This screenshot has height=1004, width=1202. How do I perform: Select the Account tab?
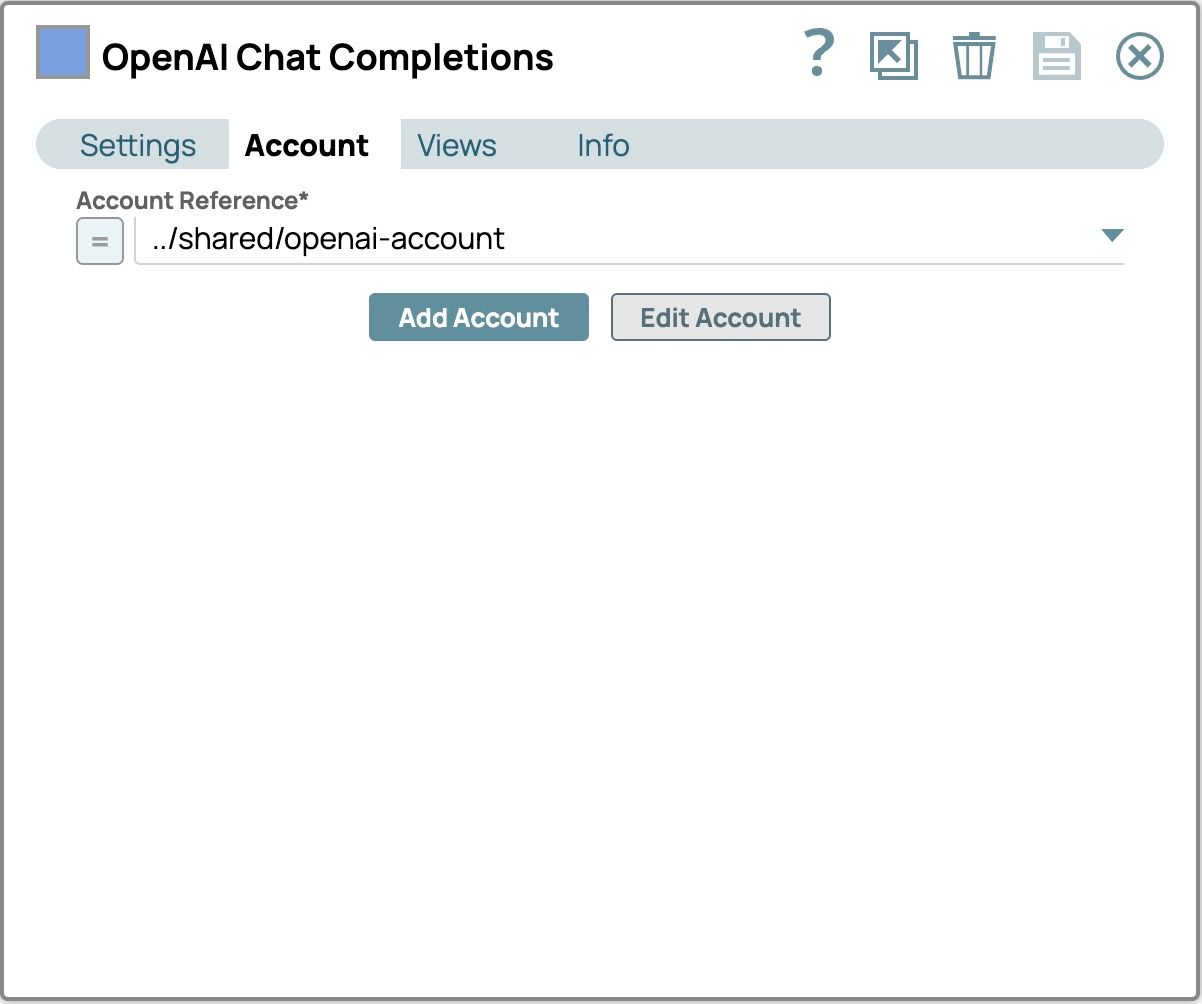click(x=307, y=146)
